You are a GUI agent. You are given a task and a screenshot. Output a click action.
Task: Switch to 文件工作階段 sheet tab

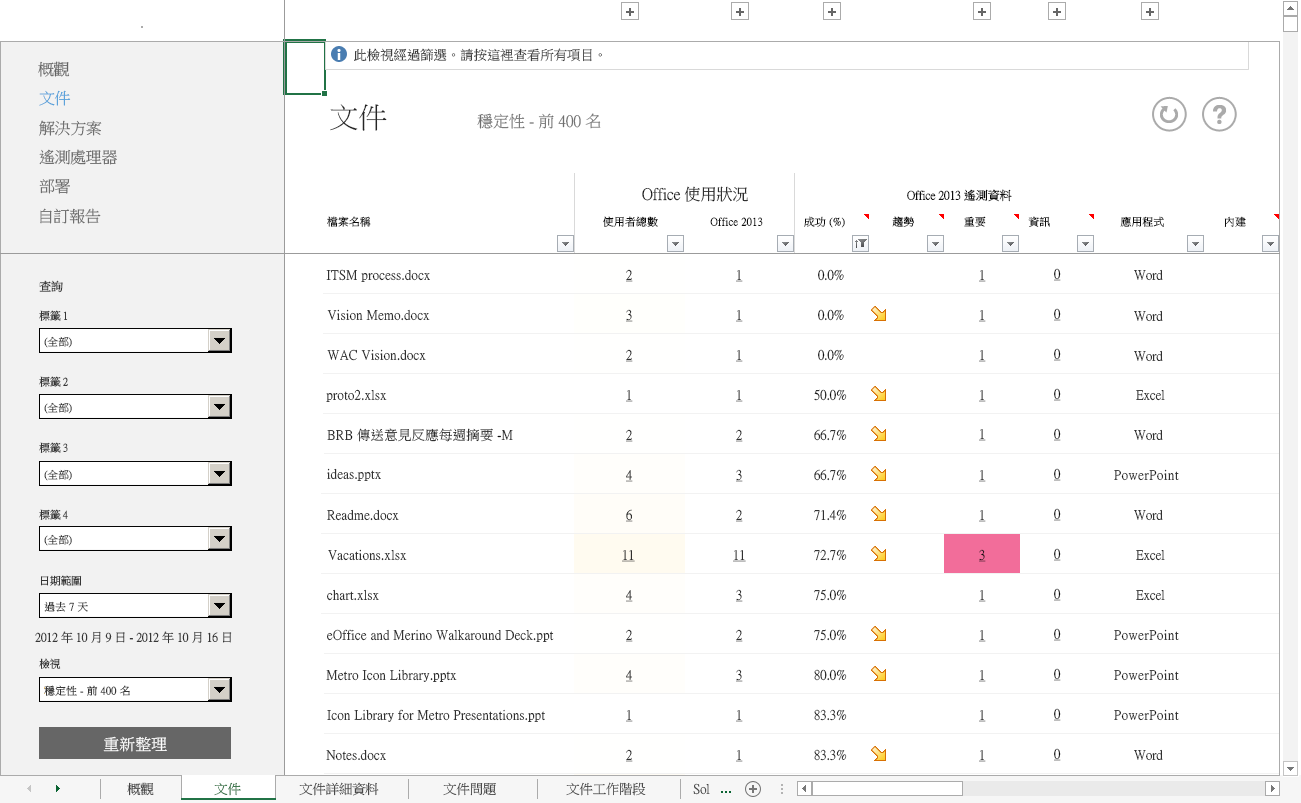click(606, 789)
